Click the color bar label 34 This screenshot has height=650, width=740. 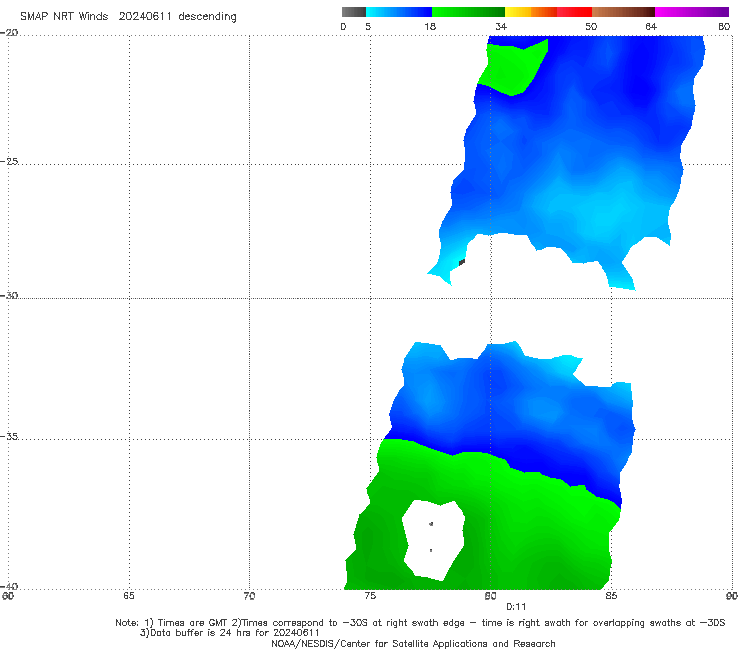pyautogui.click(x=501, y=26)
